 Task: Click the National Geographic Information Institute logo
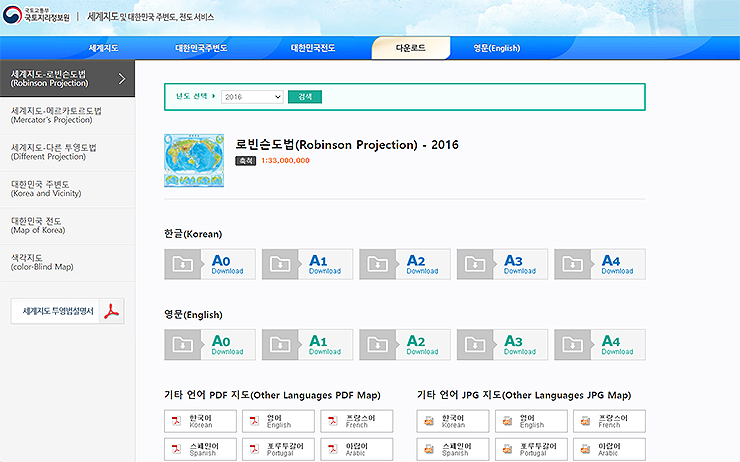[36, 15]
